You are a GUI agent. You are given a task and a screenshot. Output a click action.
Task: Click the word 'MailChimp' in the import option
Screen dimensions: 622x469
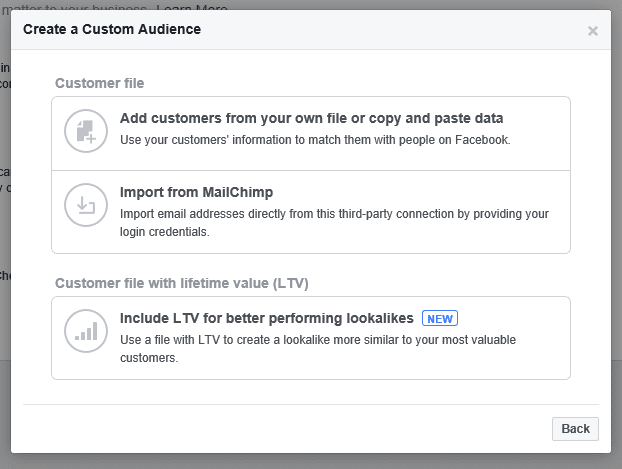236,192
